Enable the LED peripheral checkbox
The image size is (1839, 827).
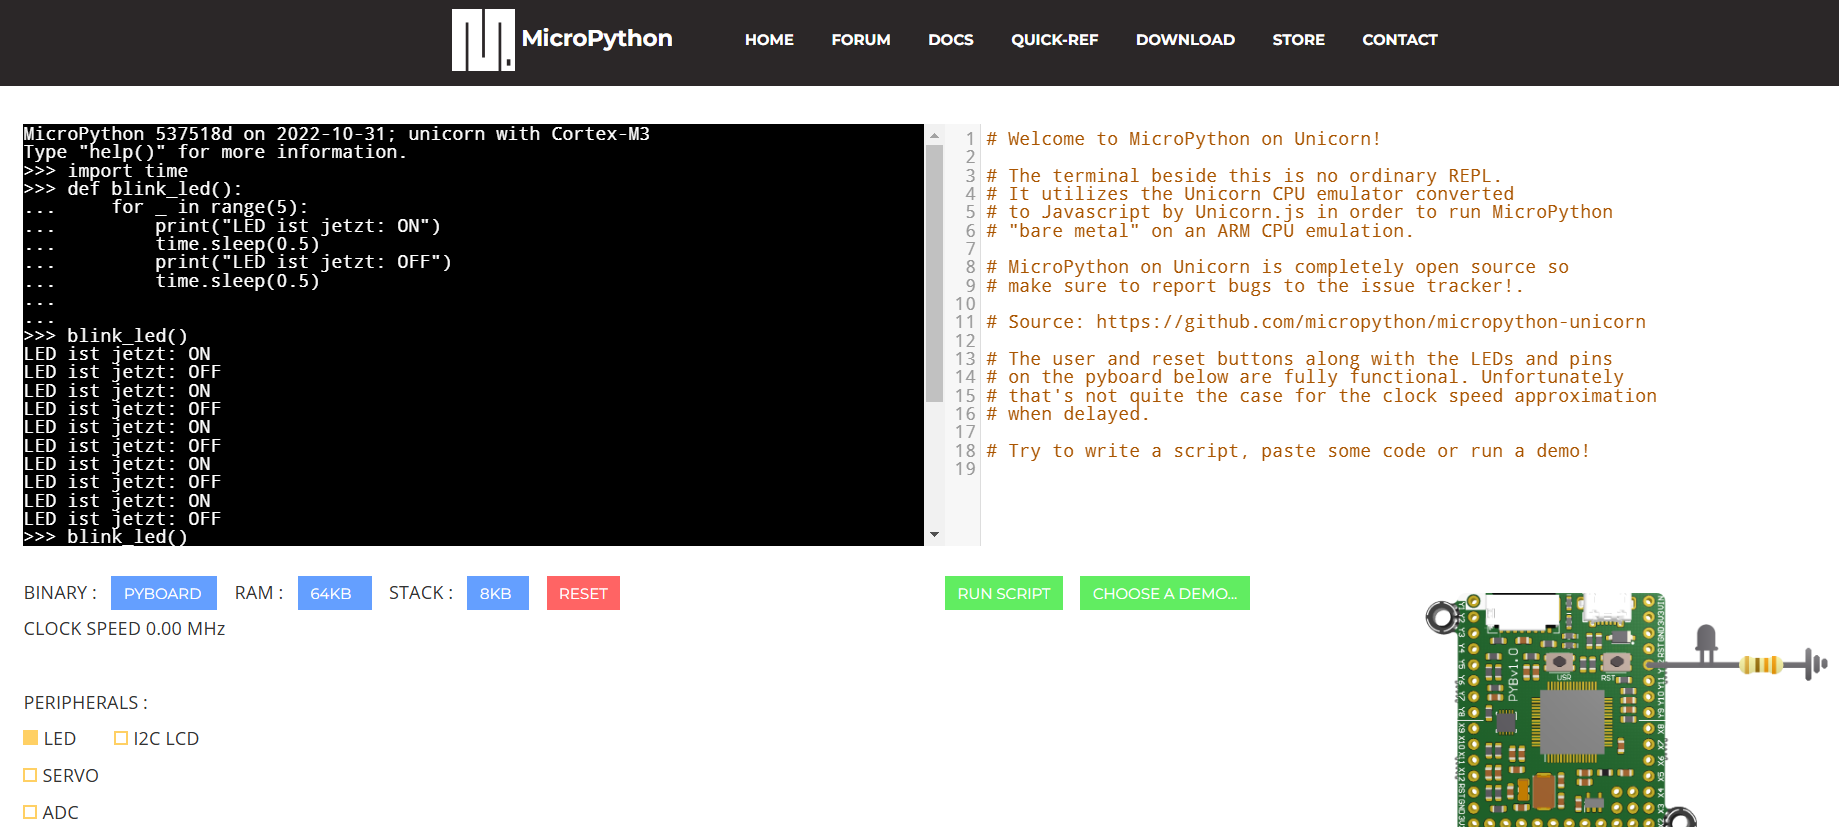coord(31,738)
